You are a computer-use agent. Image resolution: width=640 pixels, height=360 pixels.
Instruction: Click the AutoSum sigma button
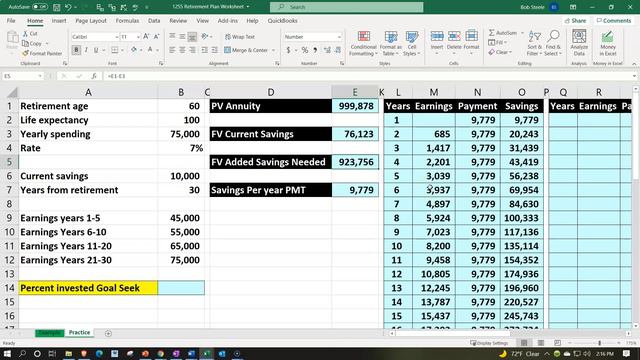(503, 33)
